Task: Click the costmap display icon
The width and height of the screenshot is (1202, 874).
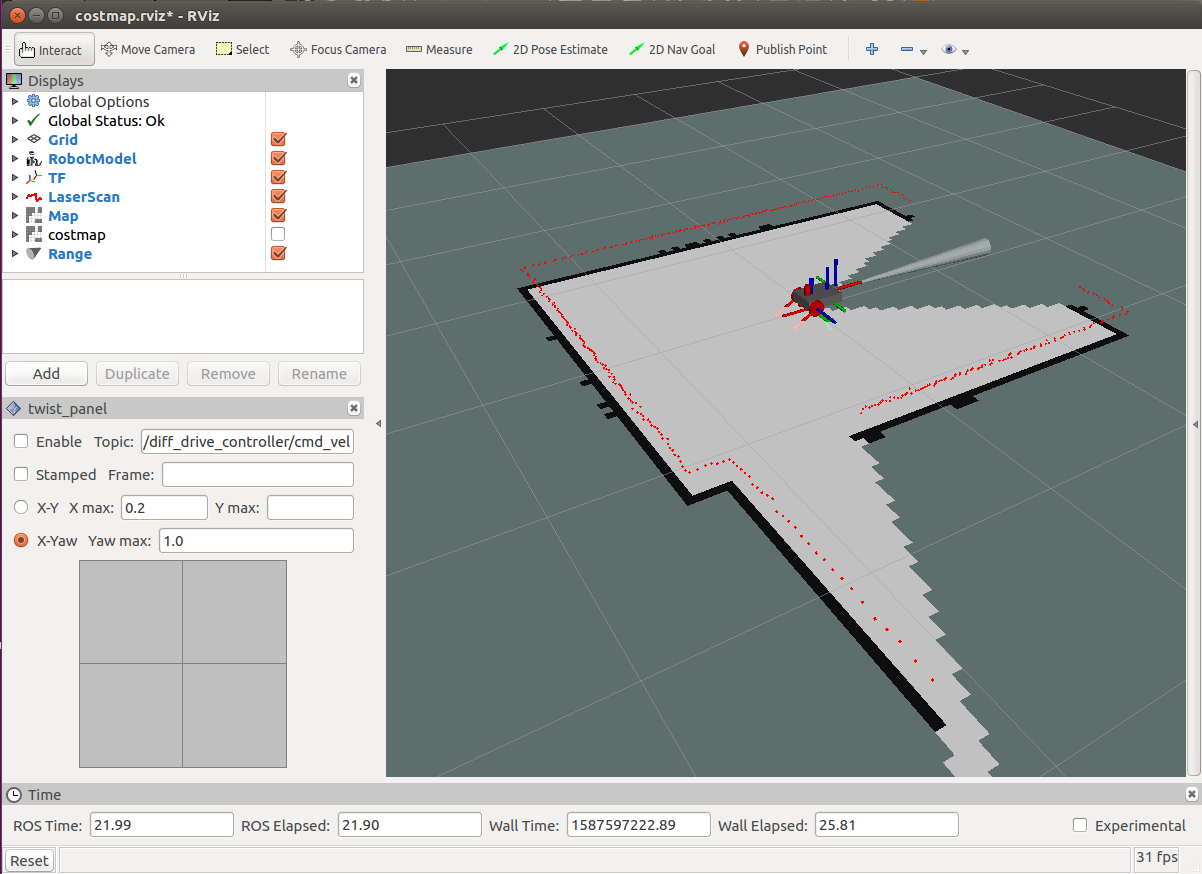Action: 34,234
